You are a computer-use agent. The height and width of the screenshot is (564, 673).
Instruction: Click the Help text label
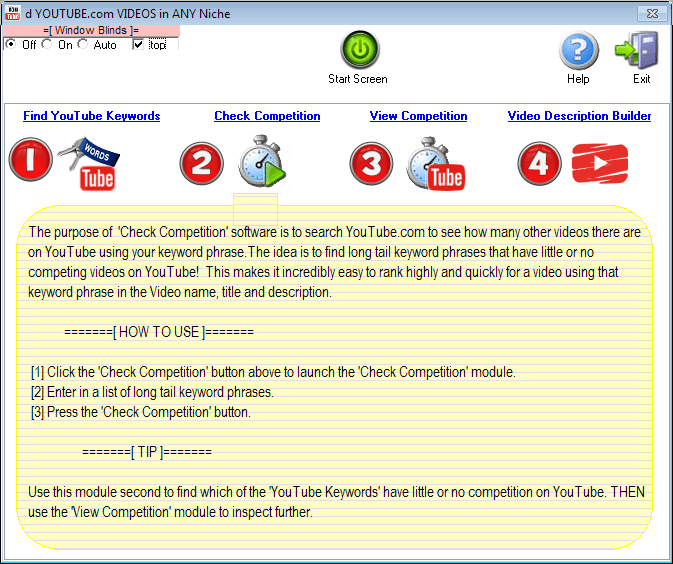tap(578, 79)
